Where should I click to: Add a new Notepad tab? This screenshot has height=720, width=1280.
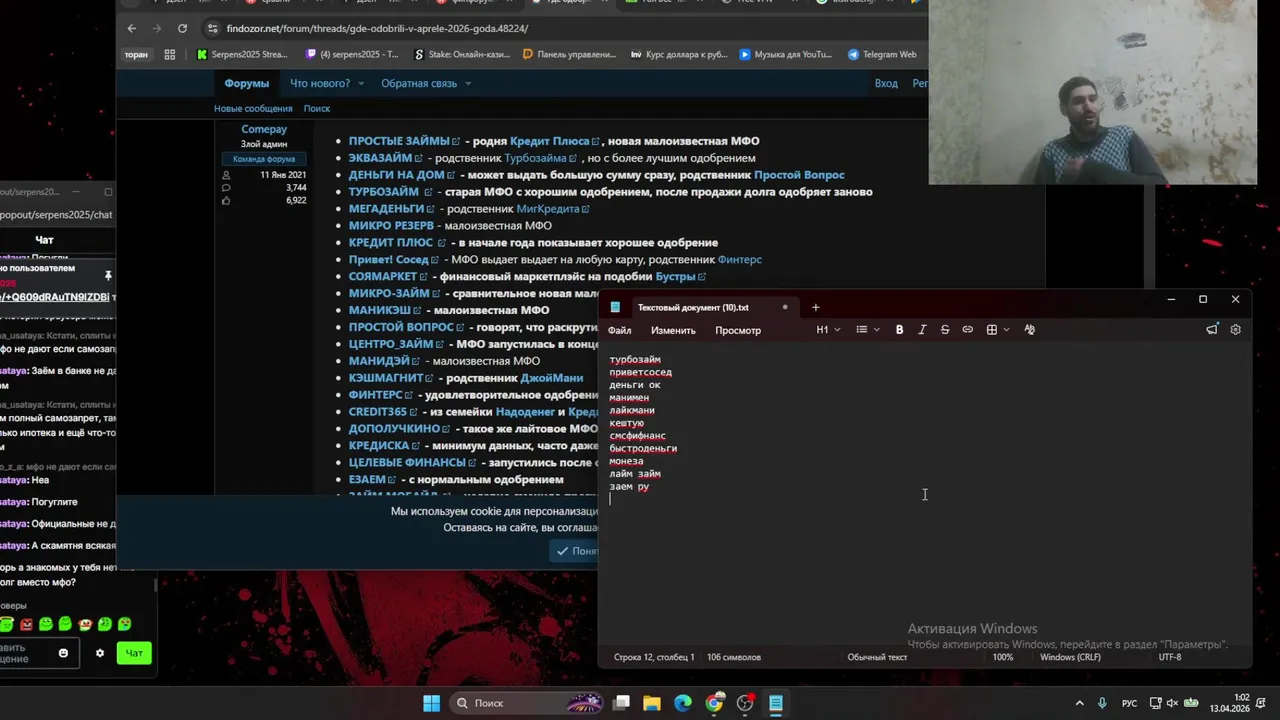coord(815,307)
